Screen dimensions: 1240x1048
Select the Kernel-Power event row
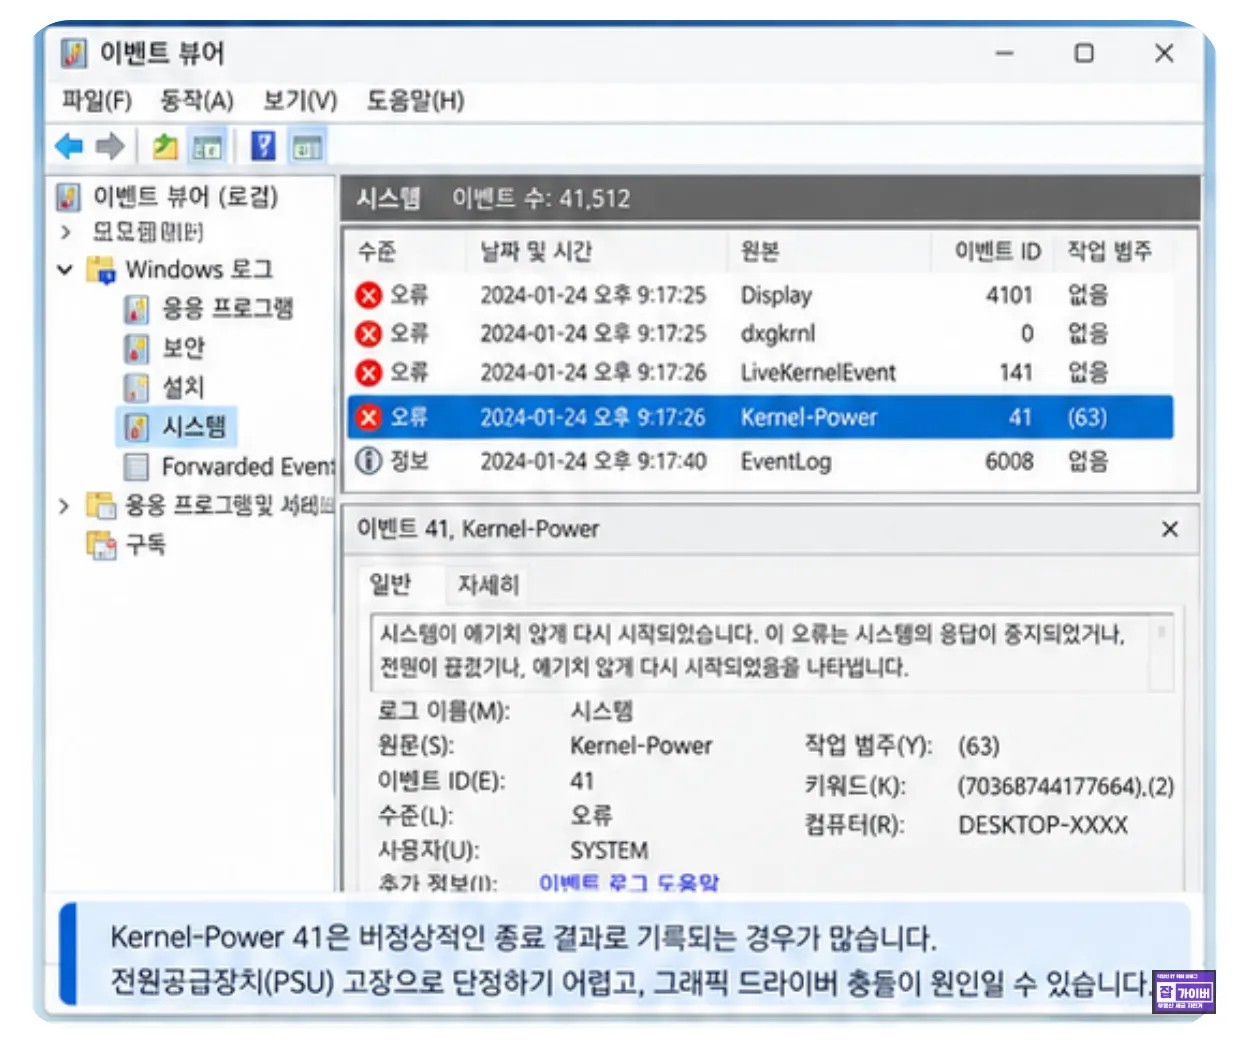tap(760, 417)
